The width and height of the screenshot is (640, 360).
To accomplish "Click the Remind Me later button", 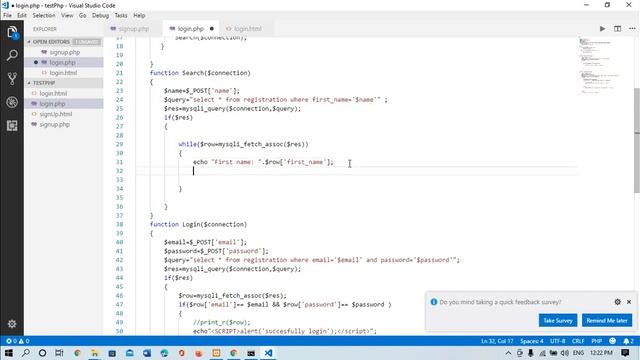I will point(607,320).
